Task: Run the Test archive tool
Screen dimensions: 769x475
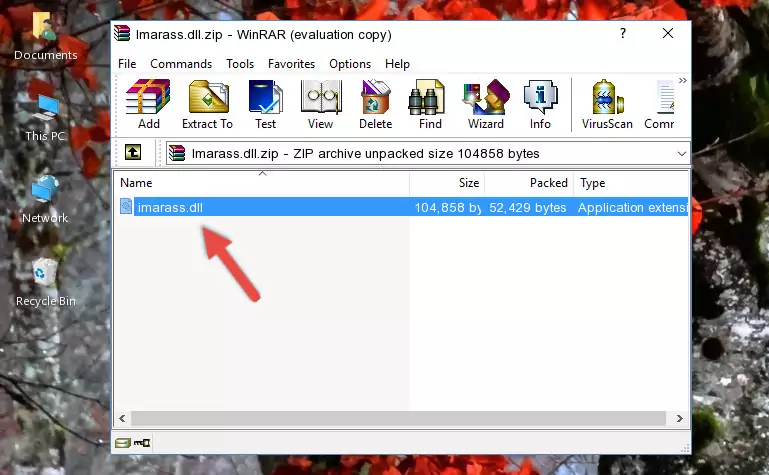Action: coord(265,104)
